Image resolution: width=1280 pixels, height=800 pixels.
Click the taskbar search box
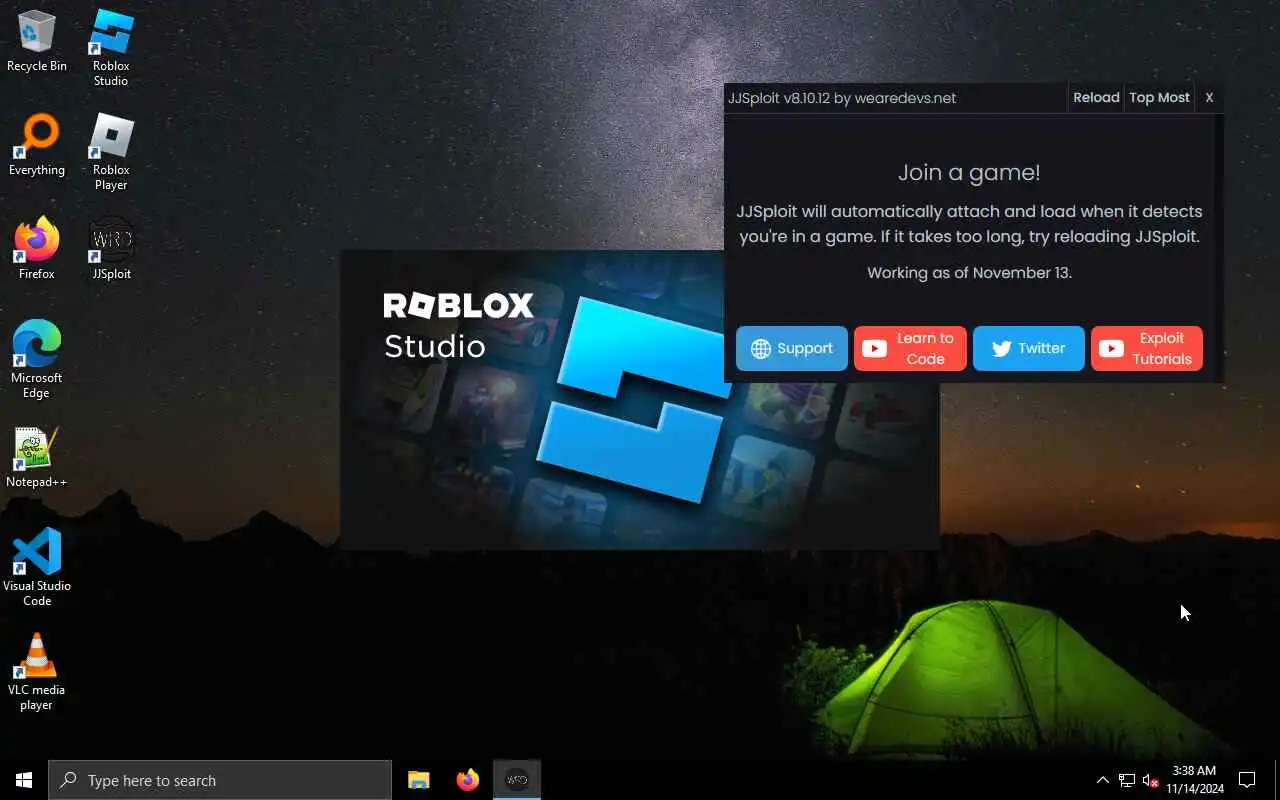(x=220, y=780)
